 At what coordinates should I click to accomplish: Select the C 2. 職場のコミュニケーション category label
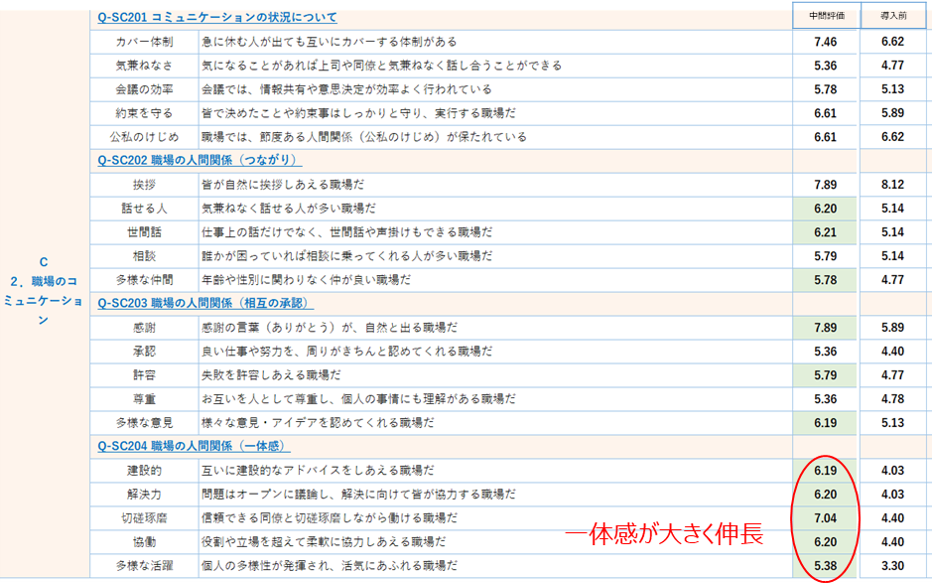coord(43,291)
